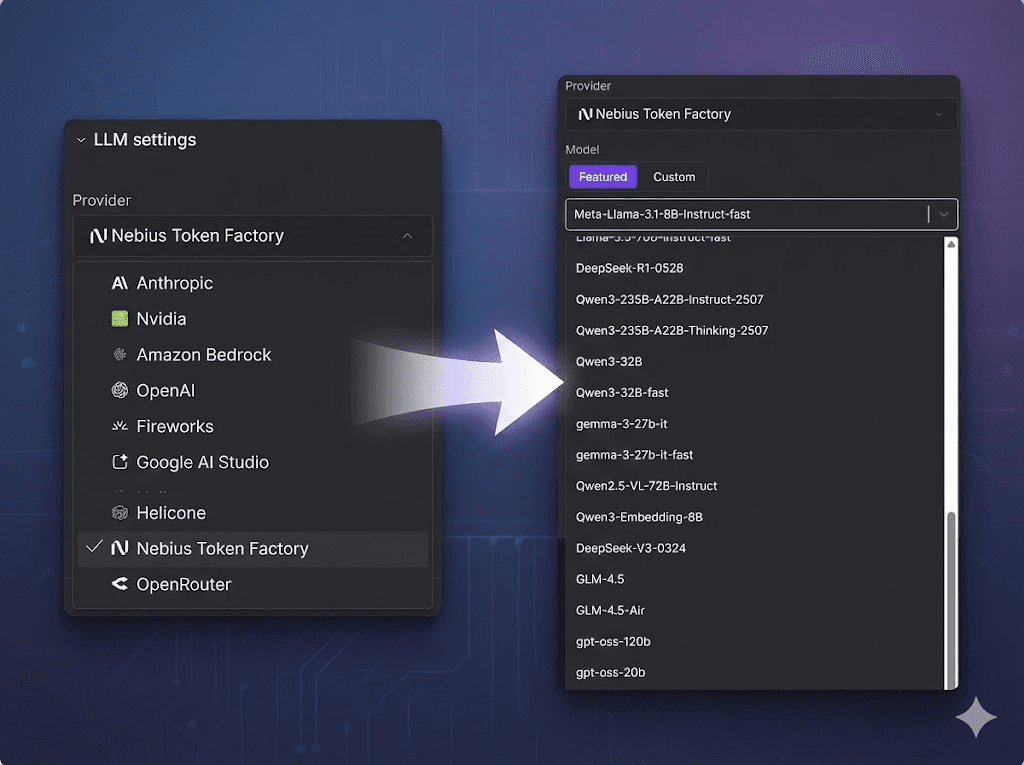The height and width of the screenshot is (765, 1024).
Task: Click the OpenAI logo icon
Action: tap(120, 391)
